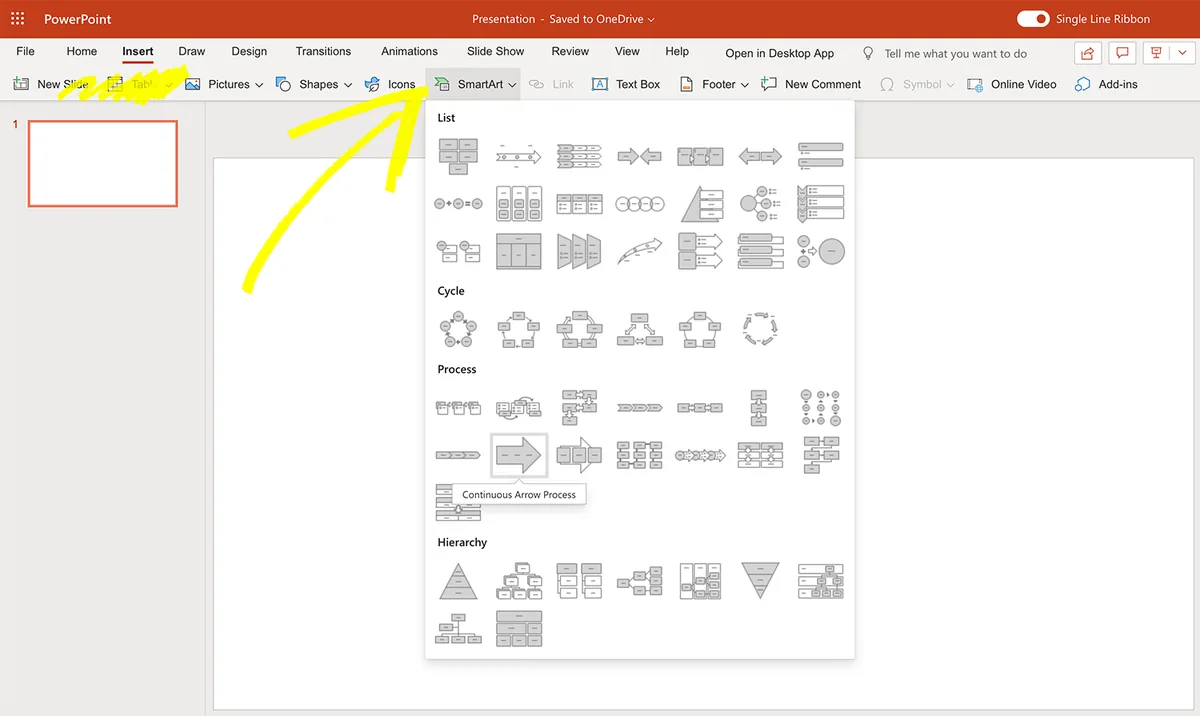Viewport: 1200px width, 716px height.
Task: Choose the five-block Basic Block List layout
Action: tap(459, 156)
